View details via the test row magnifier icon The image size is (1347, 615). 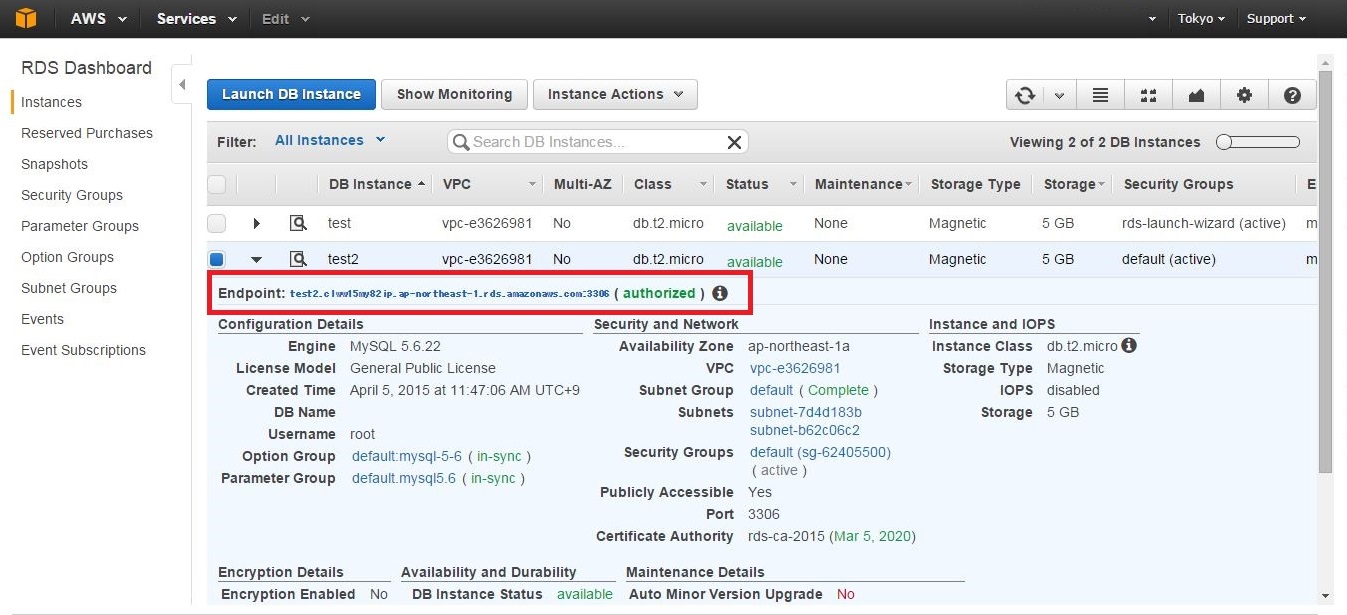[298, 223]
